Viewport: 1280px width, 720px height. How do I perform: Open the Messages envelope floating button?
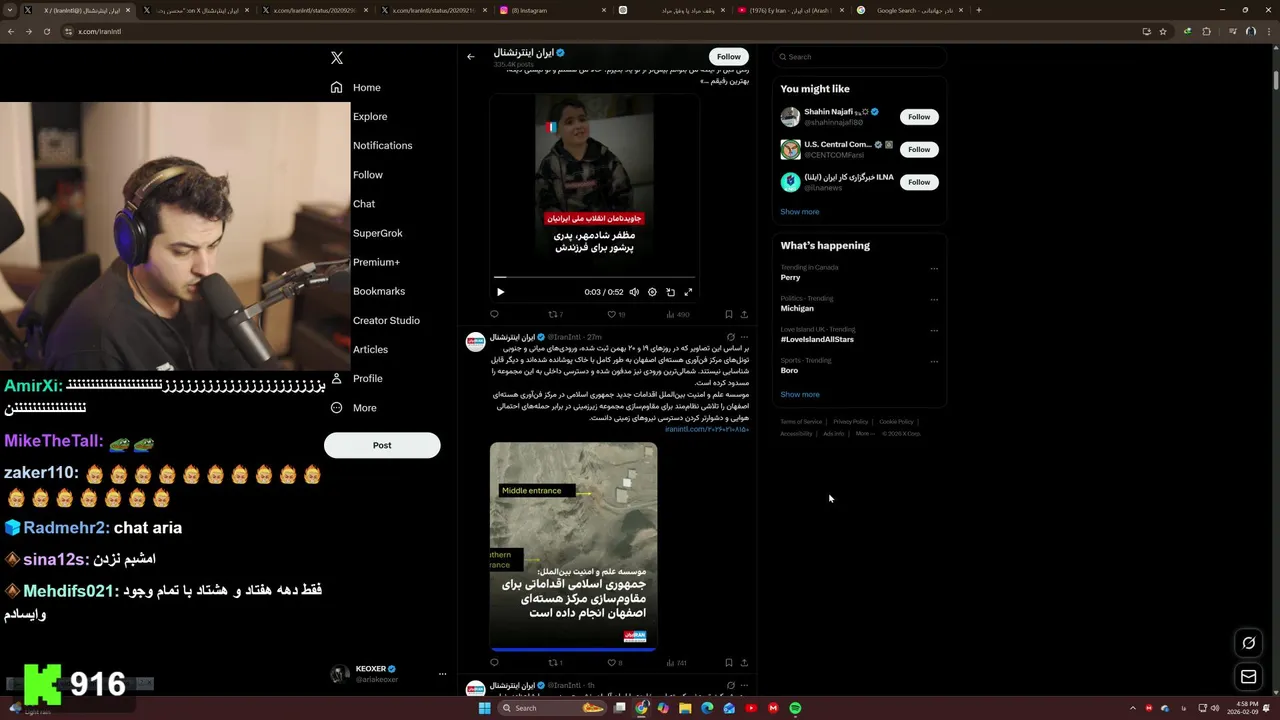pos(1248,677)
